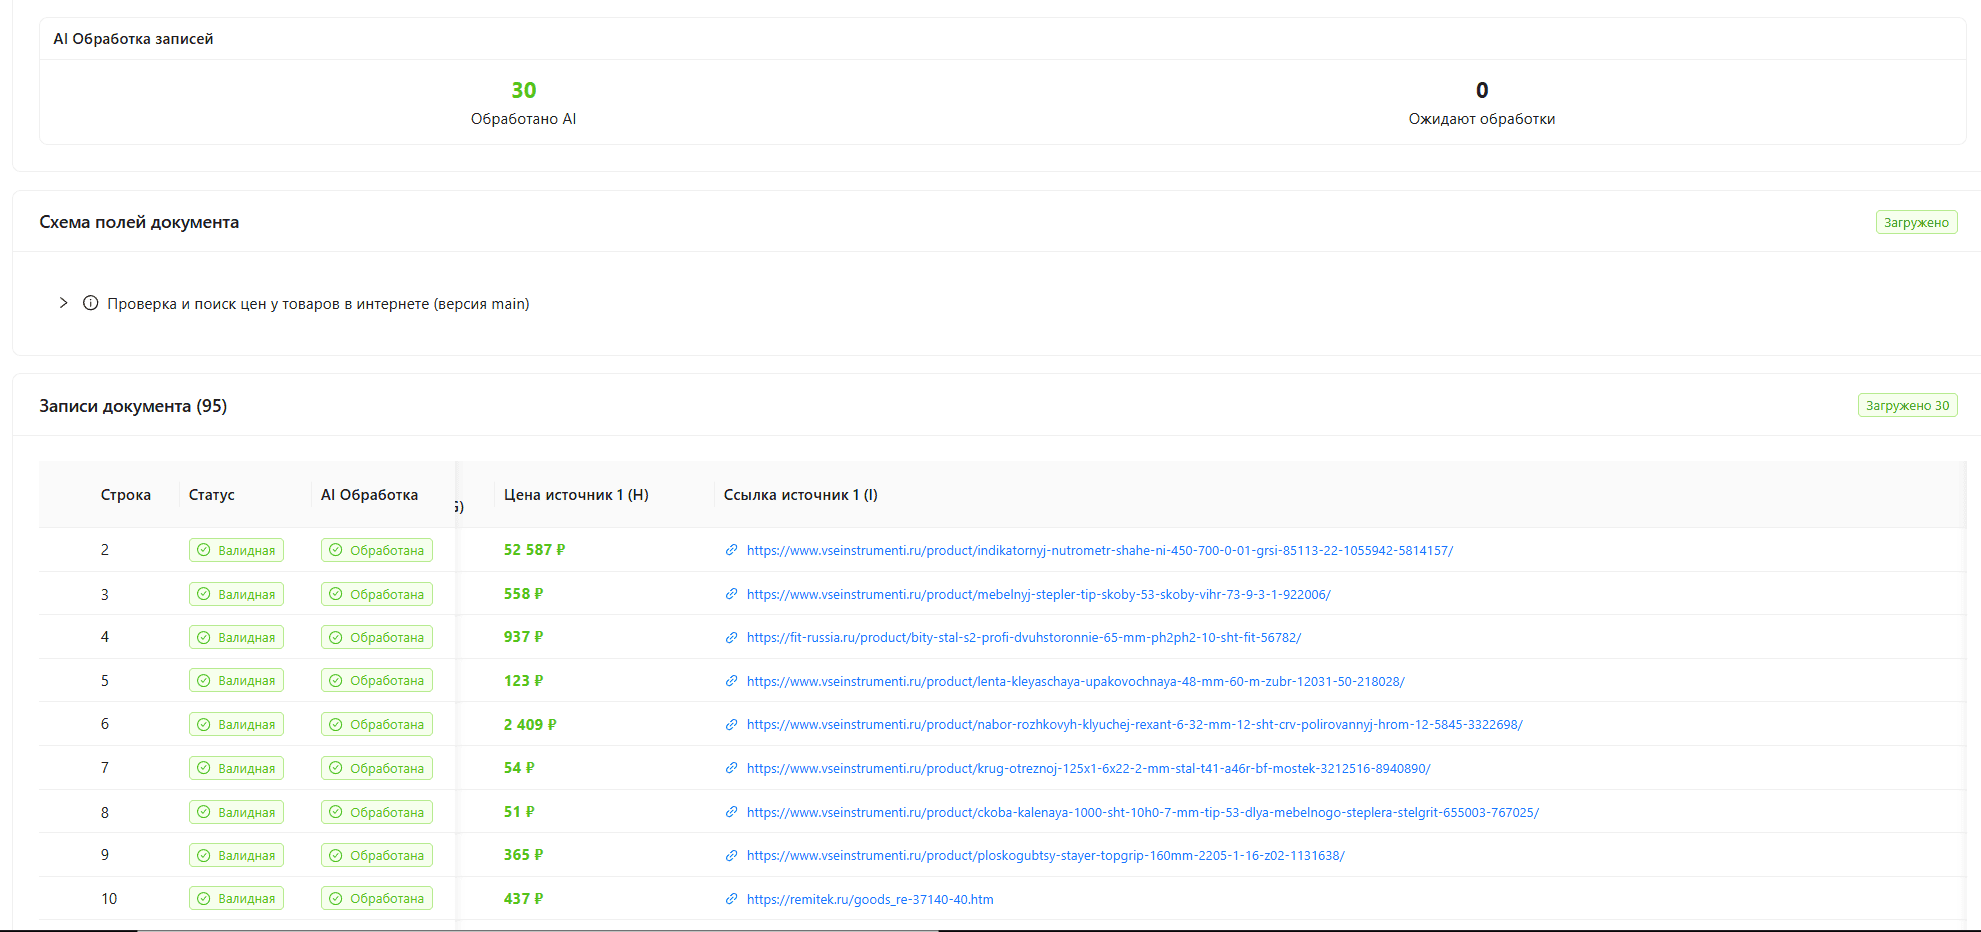The height and width of the screenshot is (932, 1981).
Task: Click the 'Загружено 30' badge
Action: [1906, 405]
